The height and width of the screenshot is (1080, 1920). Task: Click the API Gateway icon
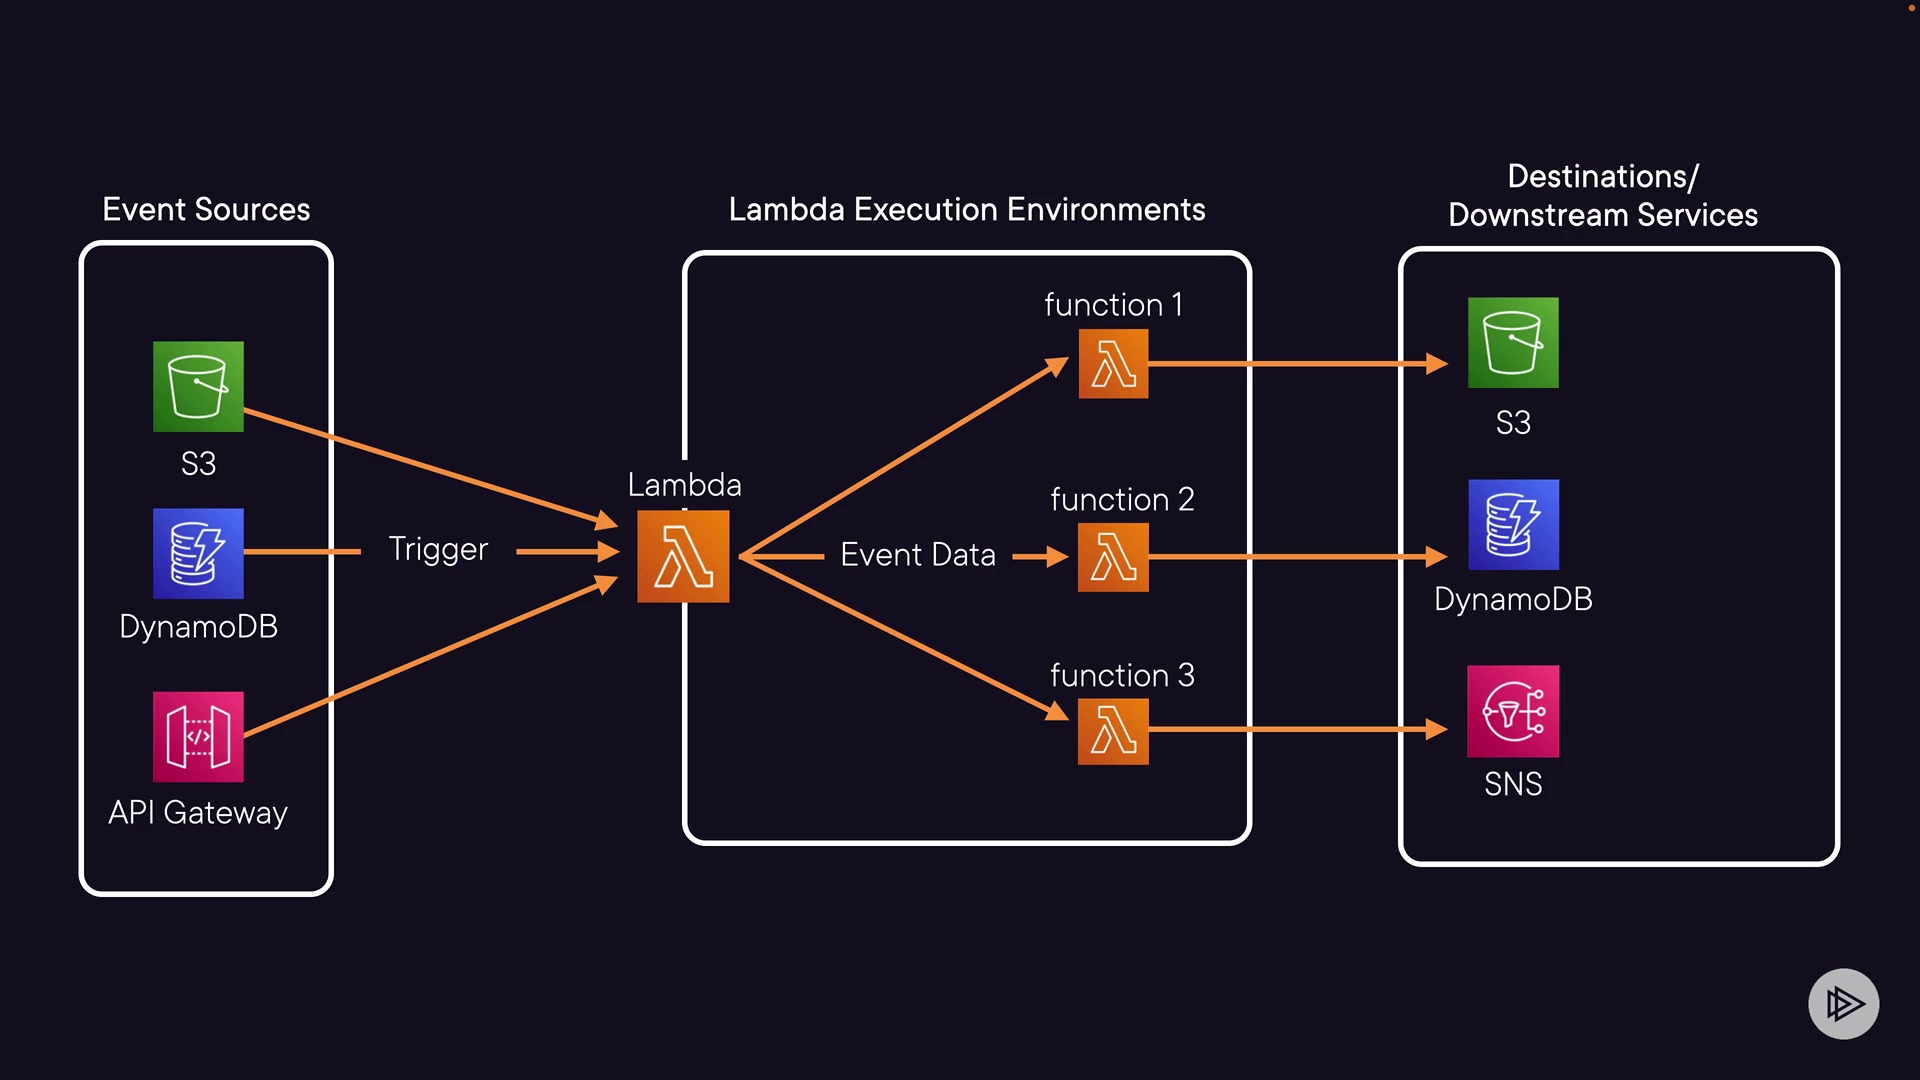coord(198,737)
